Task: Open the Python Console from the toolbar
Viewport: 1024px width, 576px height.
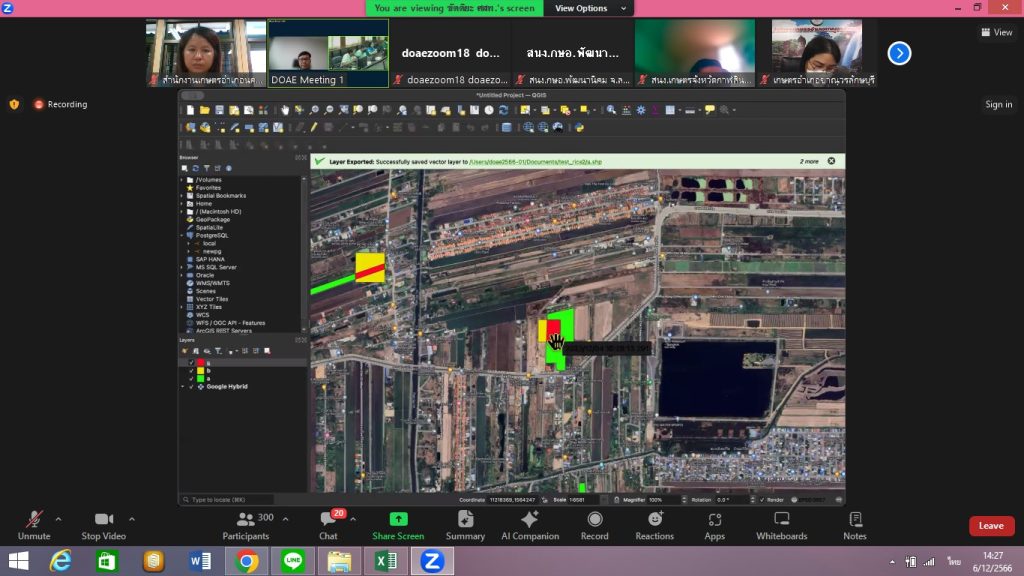Action: (x=579, y=127)
